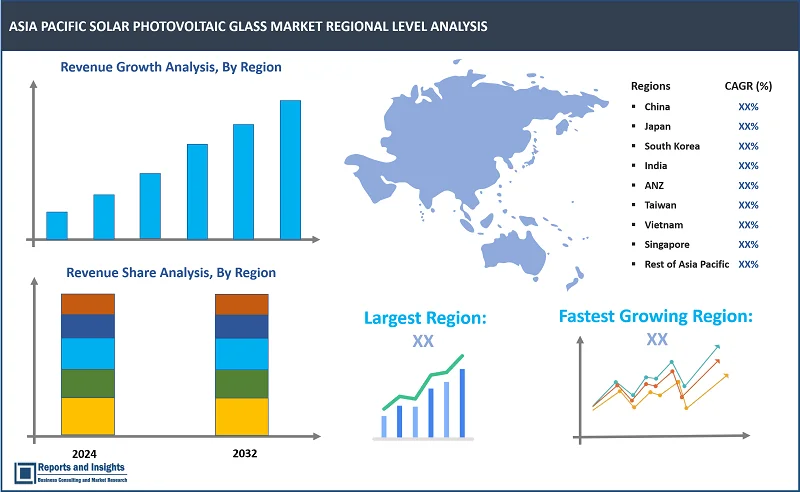Click the main title banner text
Viewport: 800px width, 492px height.
coord(248,27)
